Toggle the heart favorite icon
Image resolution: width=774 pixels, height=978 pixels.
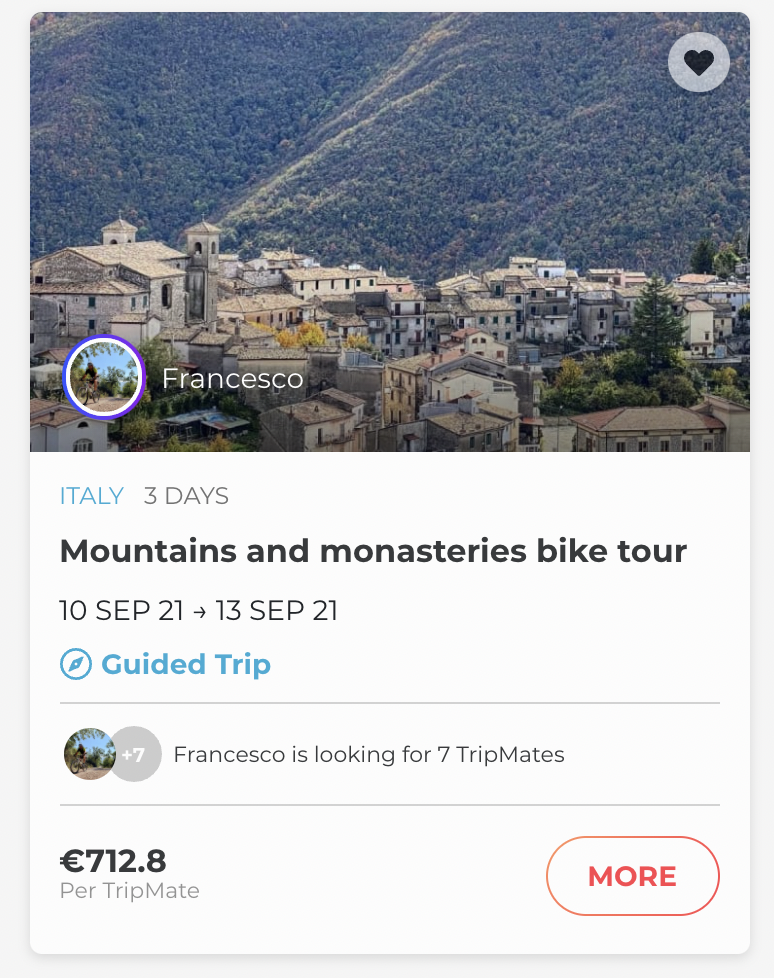pyautogui.click(x=698, y=62)
